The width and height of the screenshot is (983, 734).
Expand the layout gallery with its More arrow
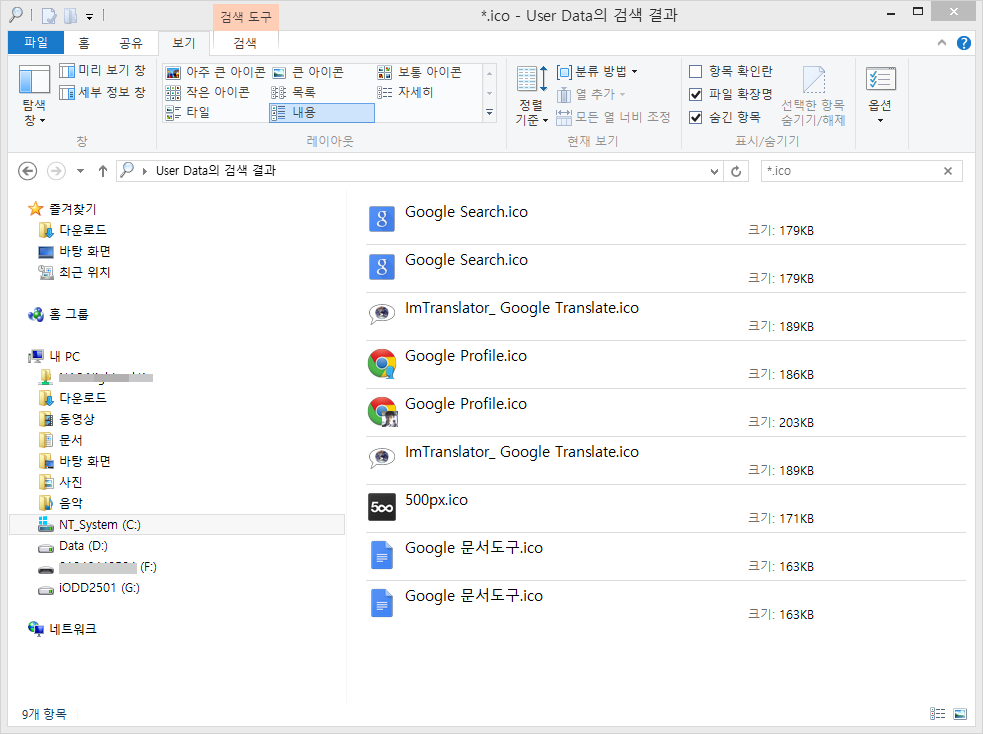490,113
